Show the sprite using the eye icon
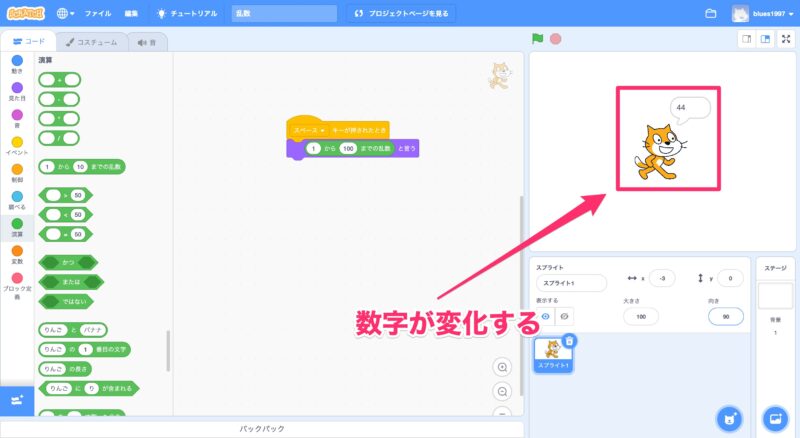The image size is (800, 438). coord(546,316)
